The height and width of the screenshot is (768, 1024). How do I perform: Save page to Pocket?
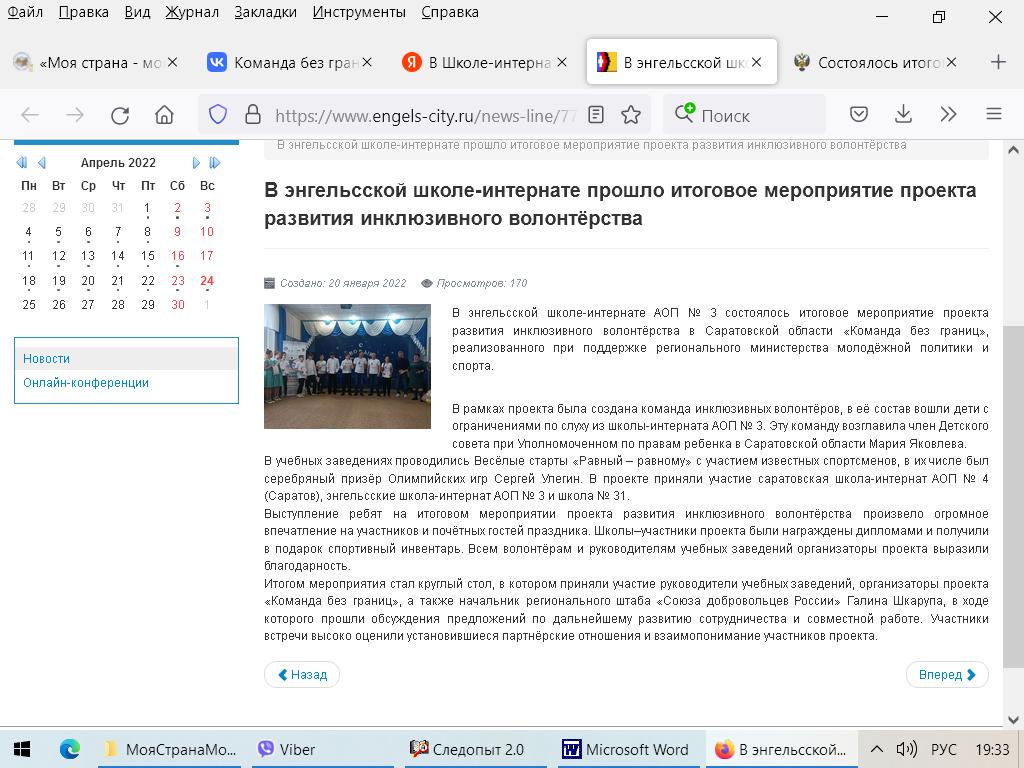point(859,115)
